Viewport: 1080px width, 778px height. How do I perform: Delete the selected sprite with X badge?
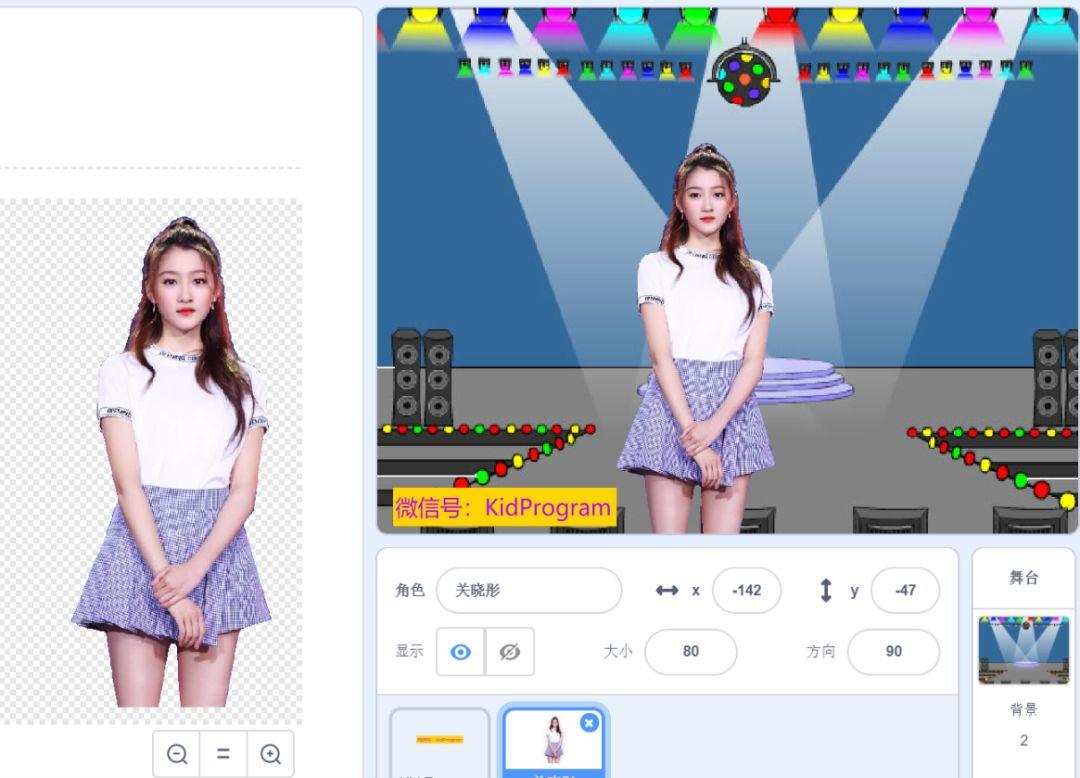[x=589, y=722]
